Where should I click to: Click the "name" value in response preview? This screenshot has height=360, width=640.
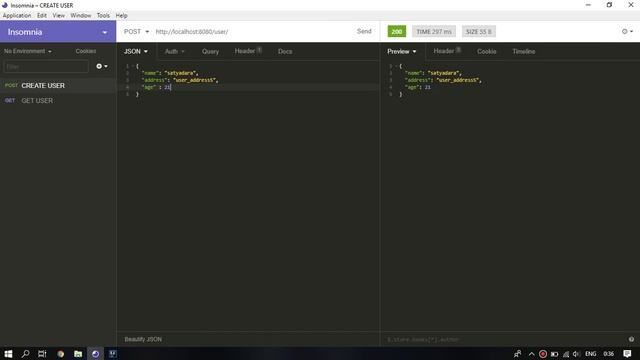coord(444,73)
